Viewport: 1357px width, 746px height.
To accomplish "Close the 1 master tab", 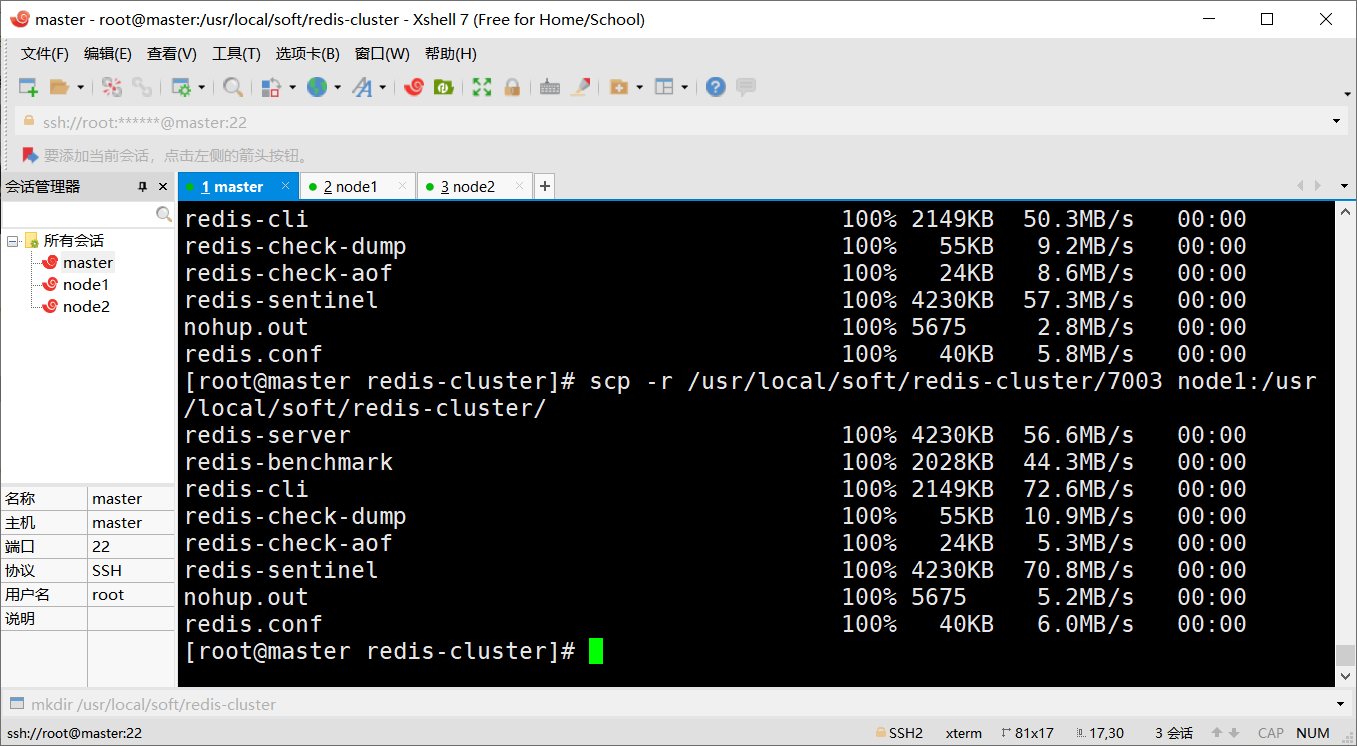I will 286,186.
